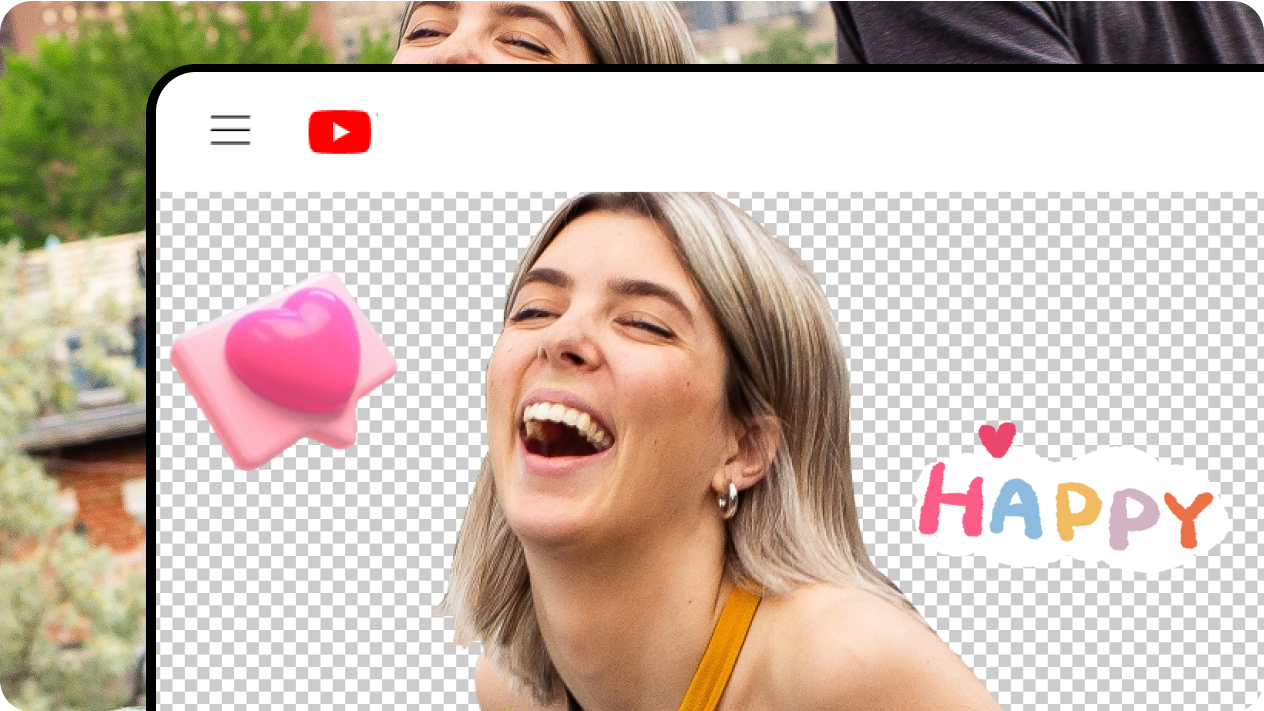Select the pink heart sticker
Image resolution: width=1264 pixels, height=711 pixels.
pyautogui.click(x=284, y=369)
